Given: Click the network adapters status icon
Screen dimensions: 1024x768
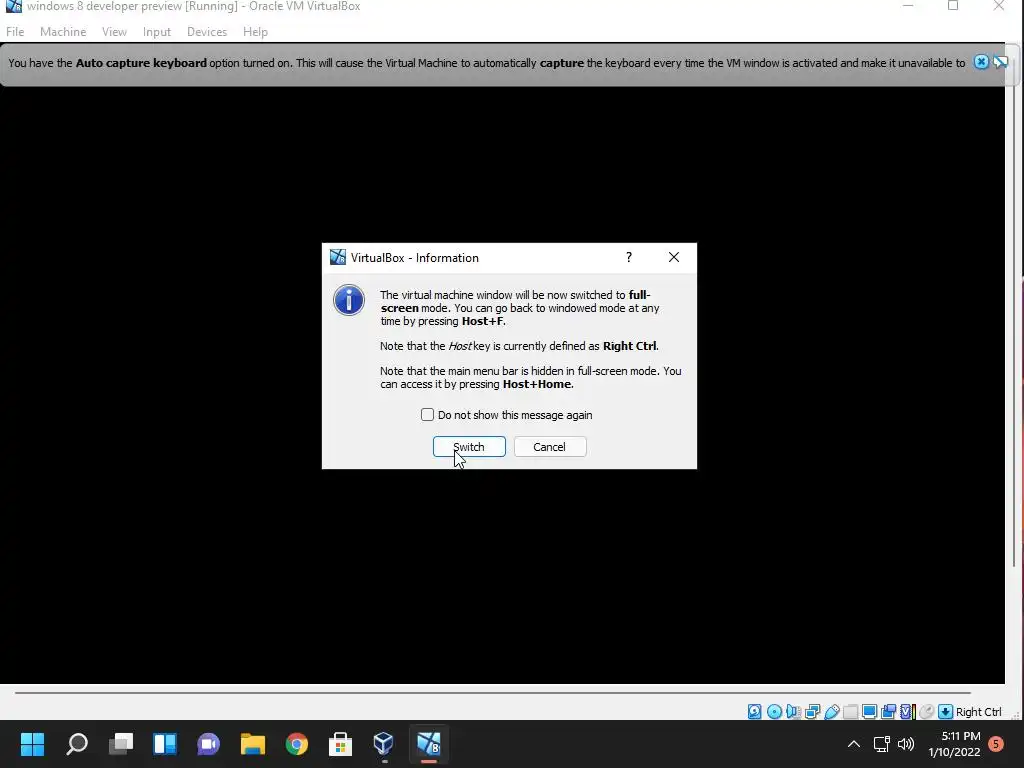Looking at the screenshot, I should [x=812, y=712].
